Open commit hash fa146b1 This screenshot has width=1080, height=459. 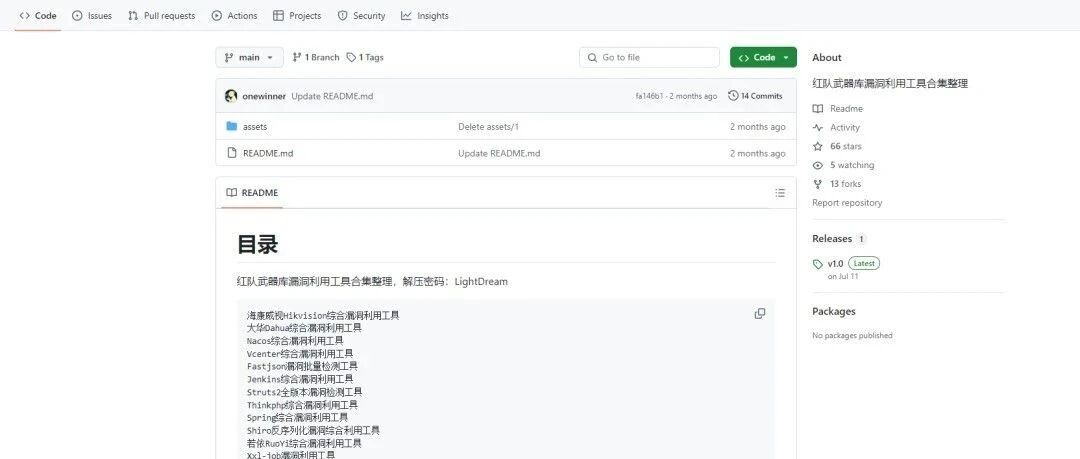point(650,96)
